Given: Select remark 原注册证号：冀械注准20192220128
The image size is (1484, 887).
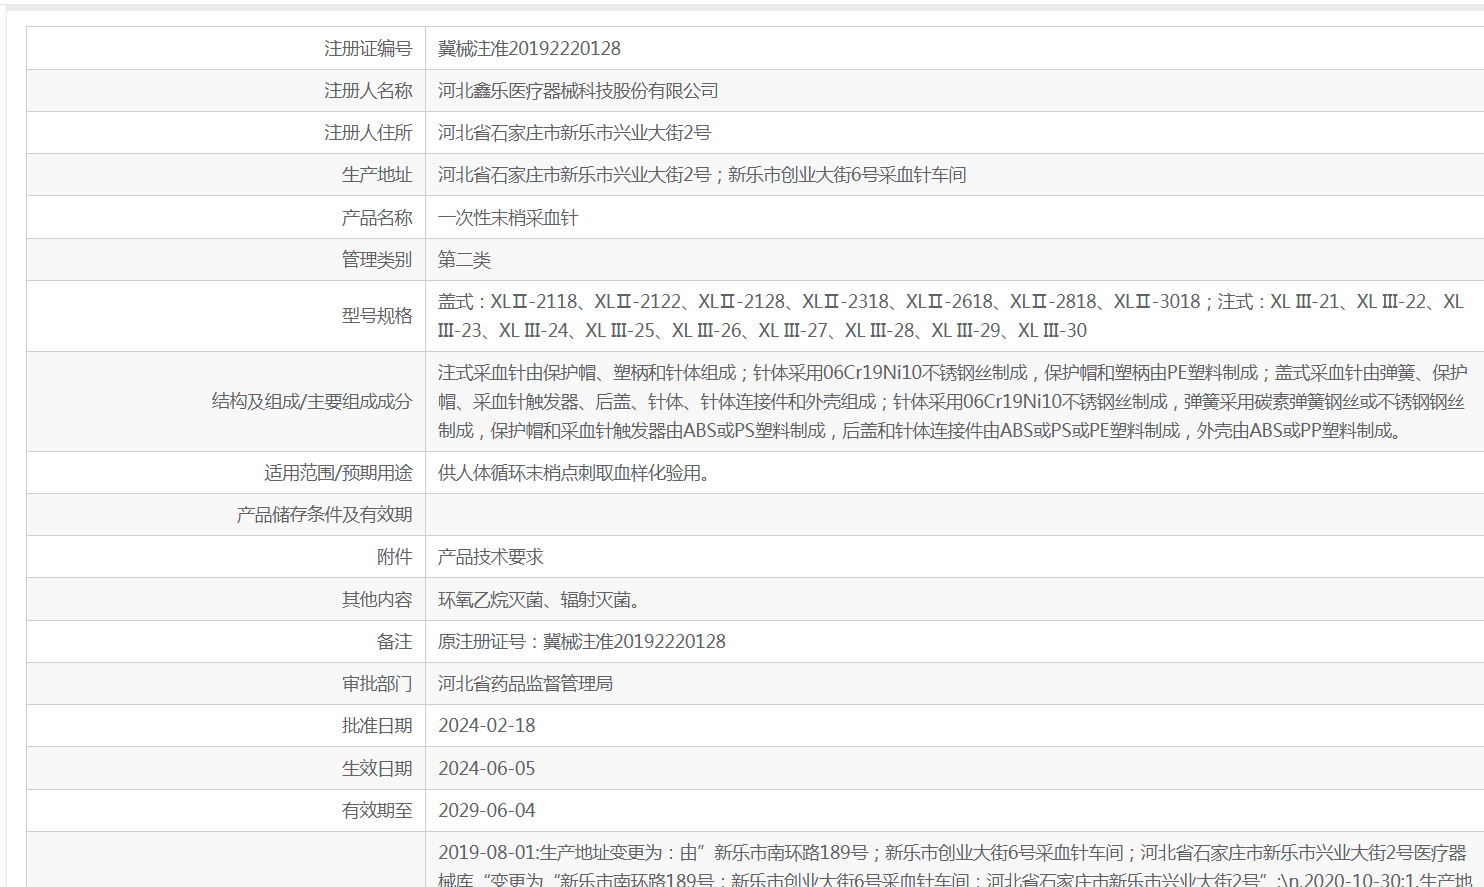Looking at the screenshot, I should point(582,641).
